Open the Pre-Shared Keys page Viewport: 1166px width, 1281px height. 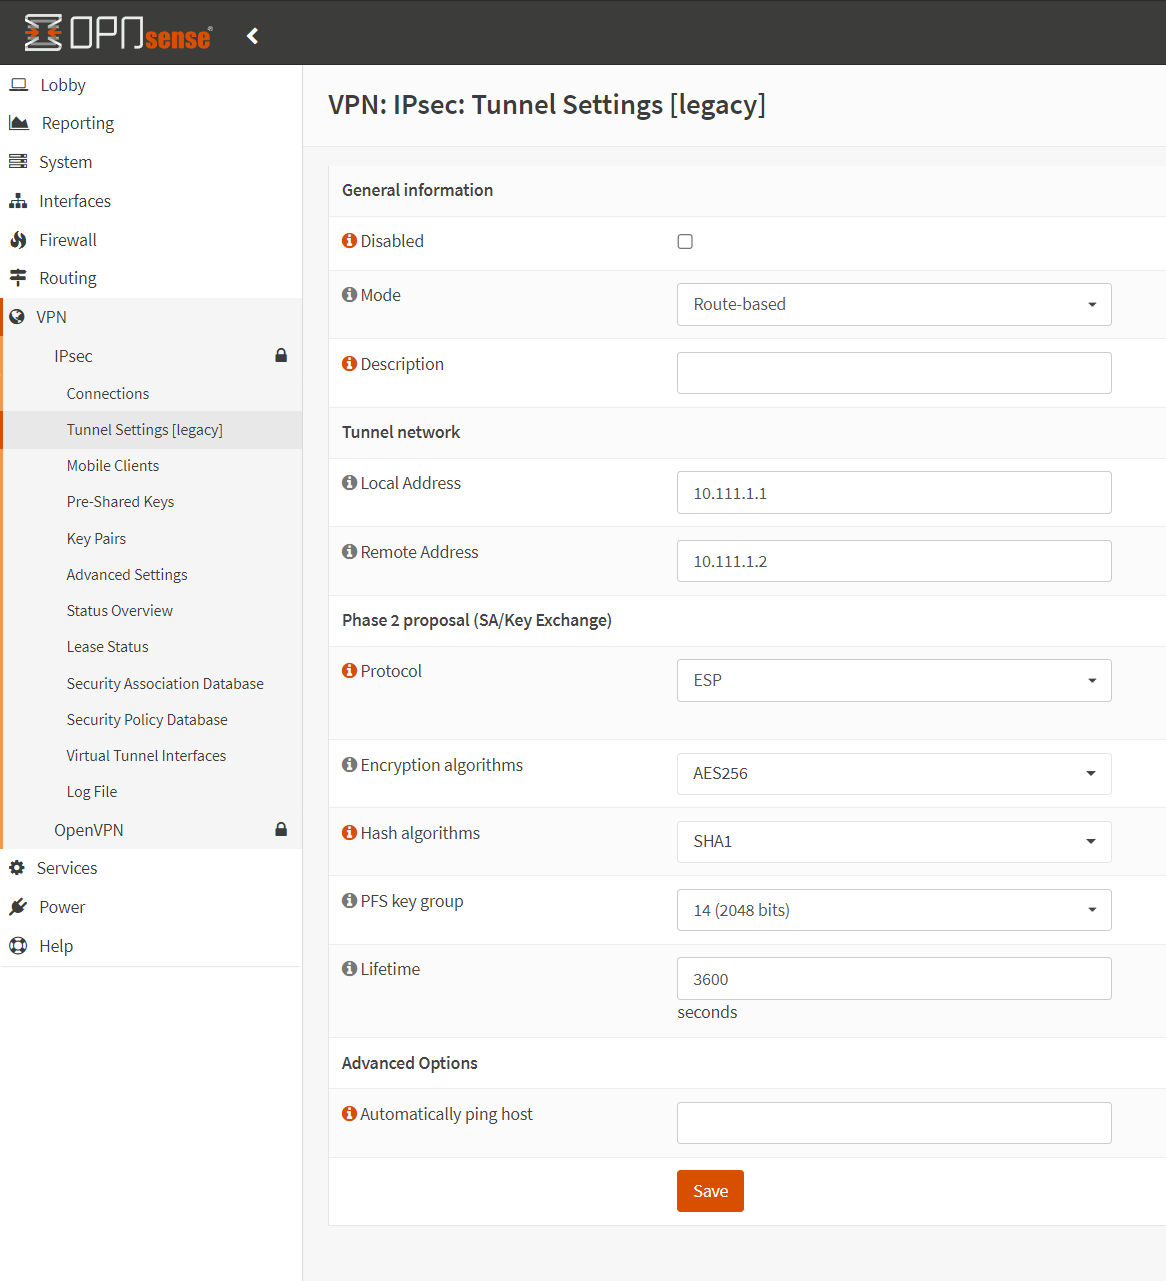click(120, 501)
